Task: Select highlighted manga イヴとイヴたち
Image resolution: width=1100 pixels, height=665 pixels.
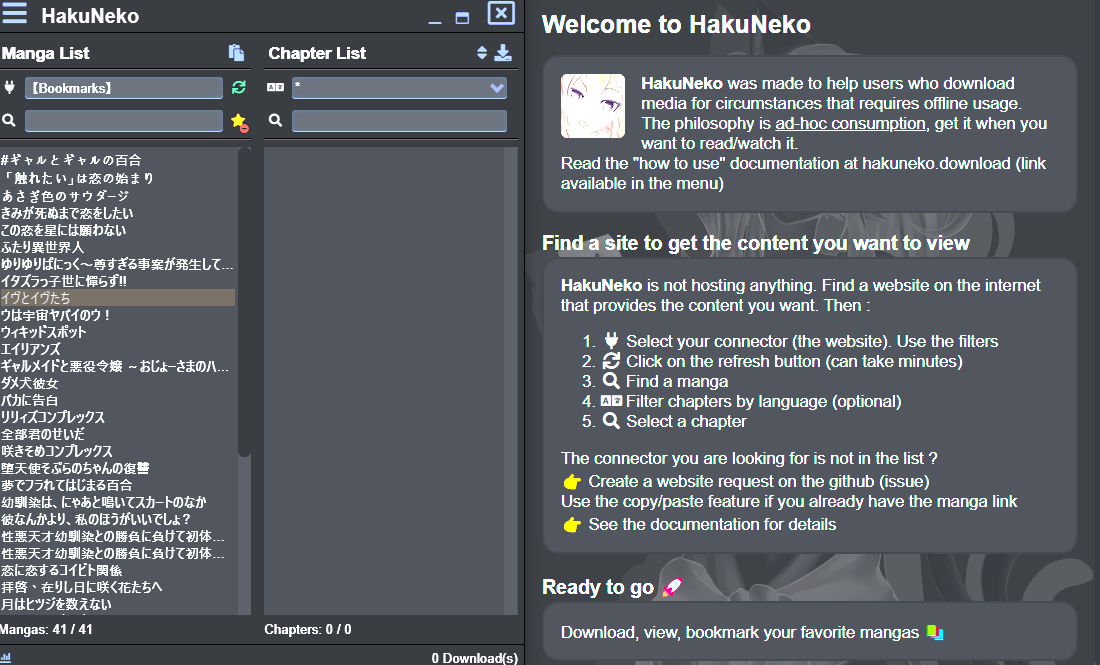Action: (x=117, y=297)
